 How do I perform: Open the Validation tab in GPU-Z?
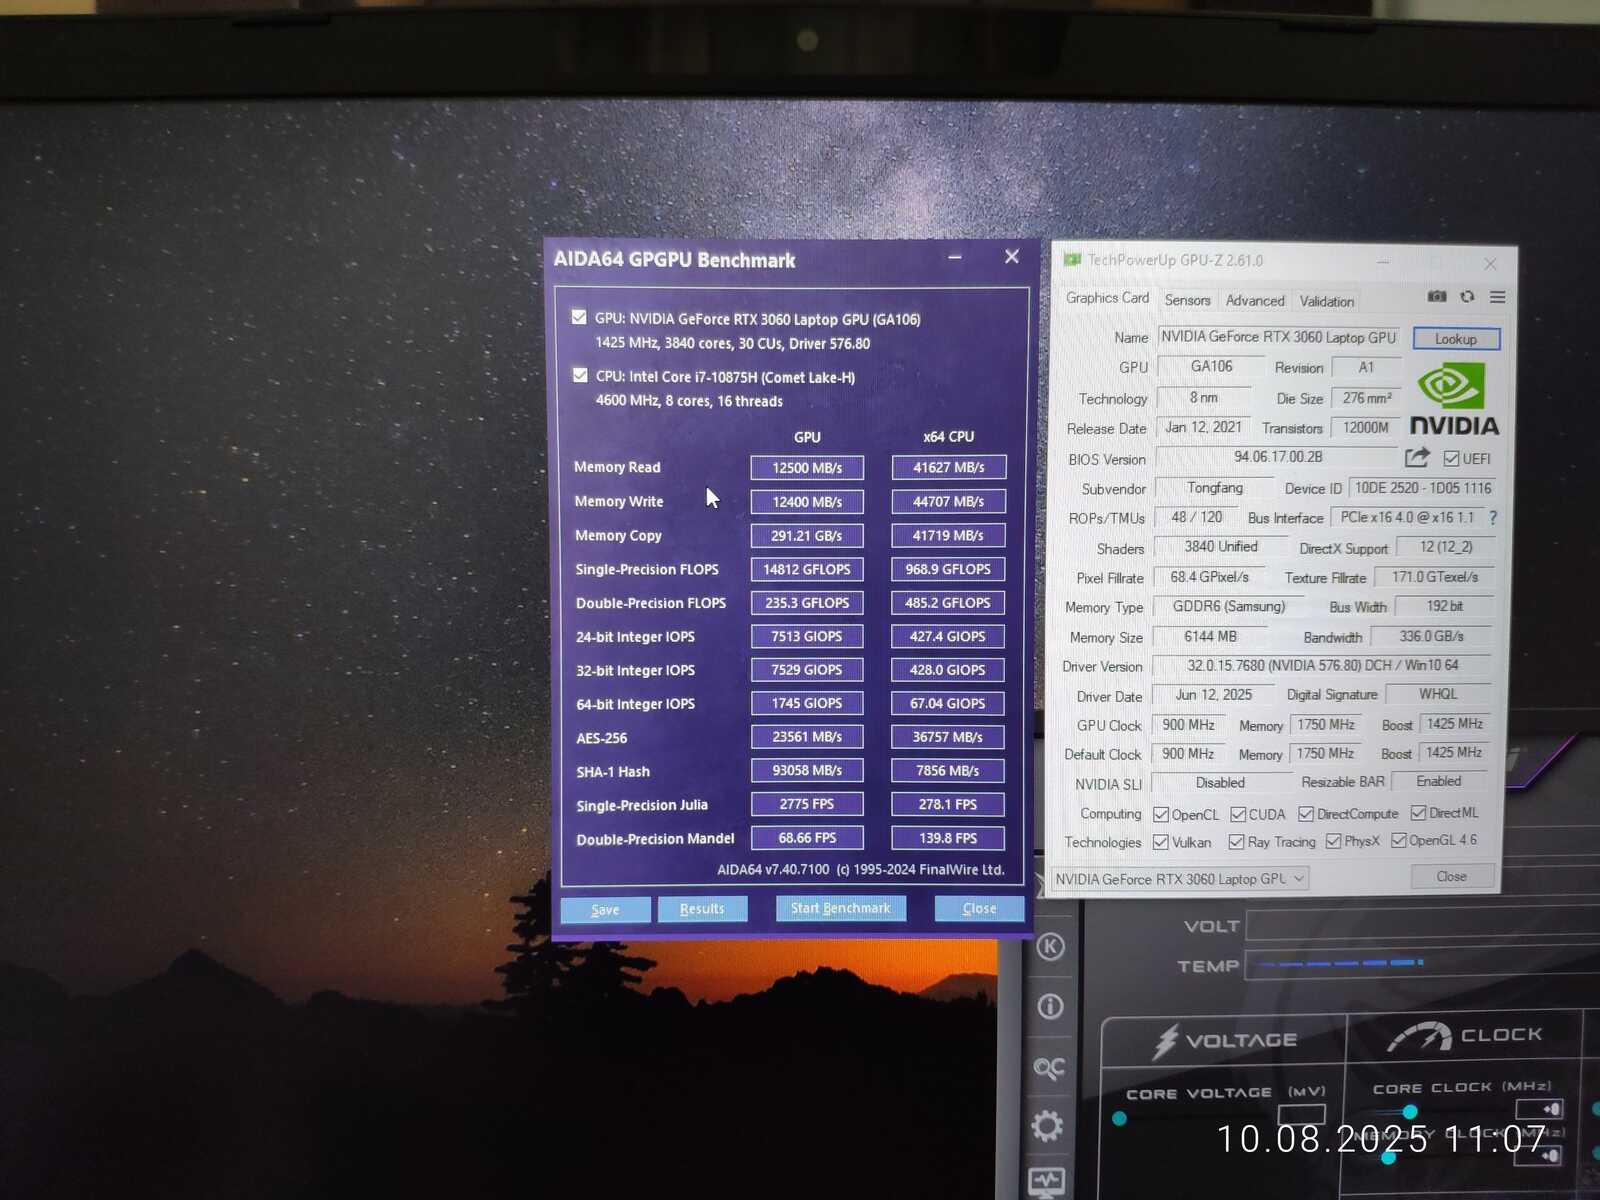(x=1327, y=301)
